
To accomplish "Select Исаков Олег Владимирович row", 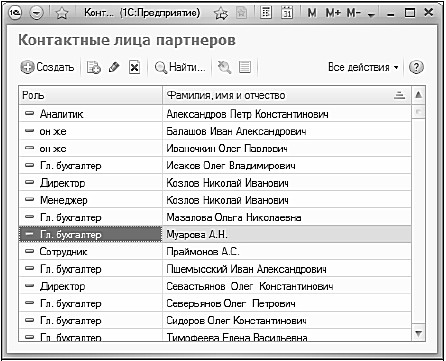I will click(x=215, y=166).
